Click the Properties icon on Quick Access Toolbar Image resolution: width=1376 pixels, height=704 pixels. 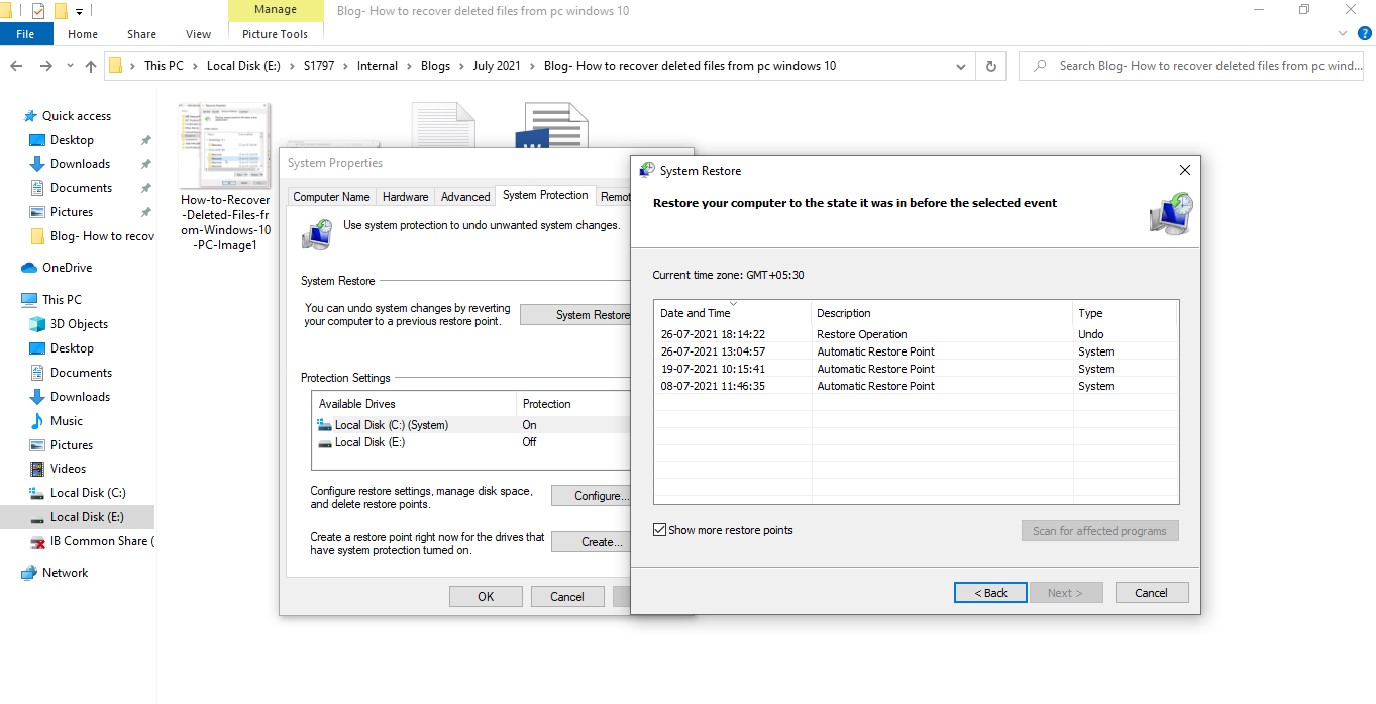[x=38, y=10]
